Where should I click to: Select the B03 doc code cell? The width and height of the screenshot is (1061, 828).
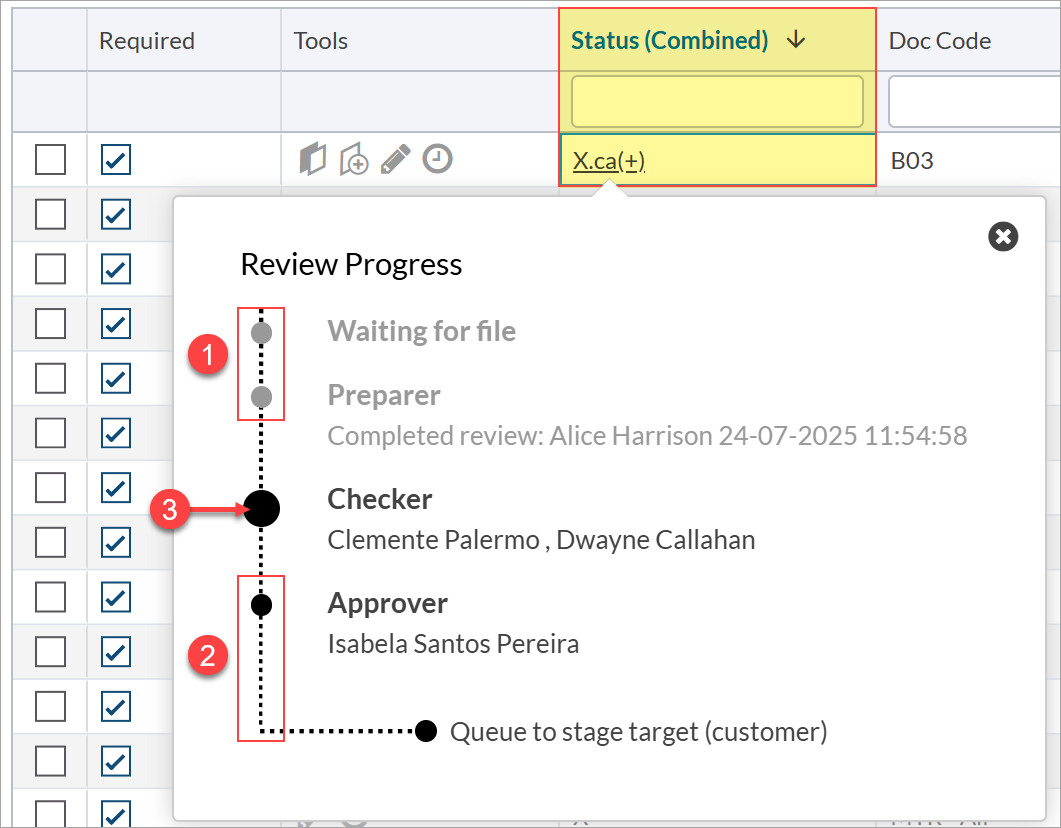click(911, 161)
